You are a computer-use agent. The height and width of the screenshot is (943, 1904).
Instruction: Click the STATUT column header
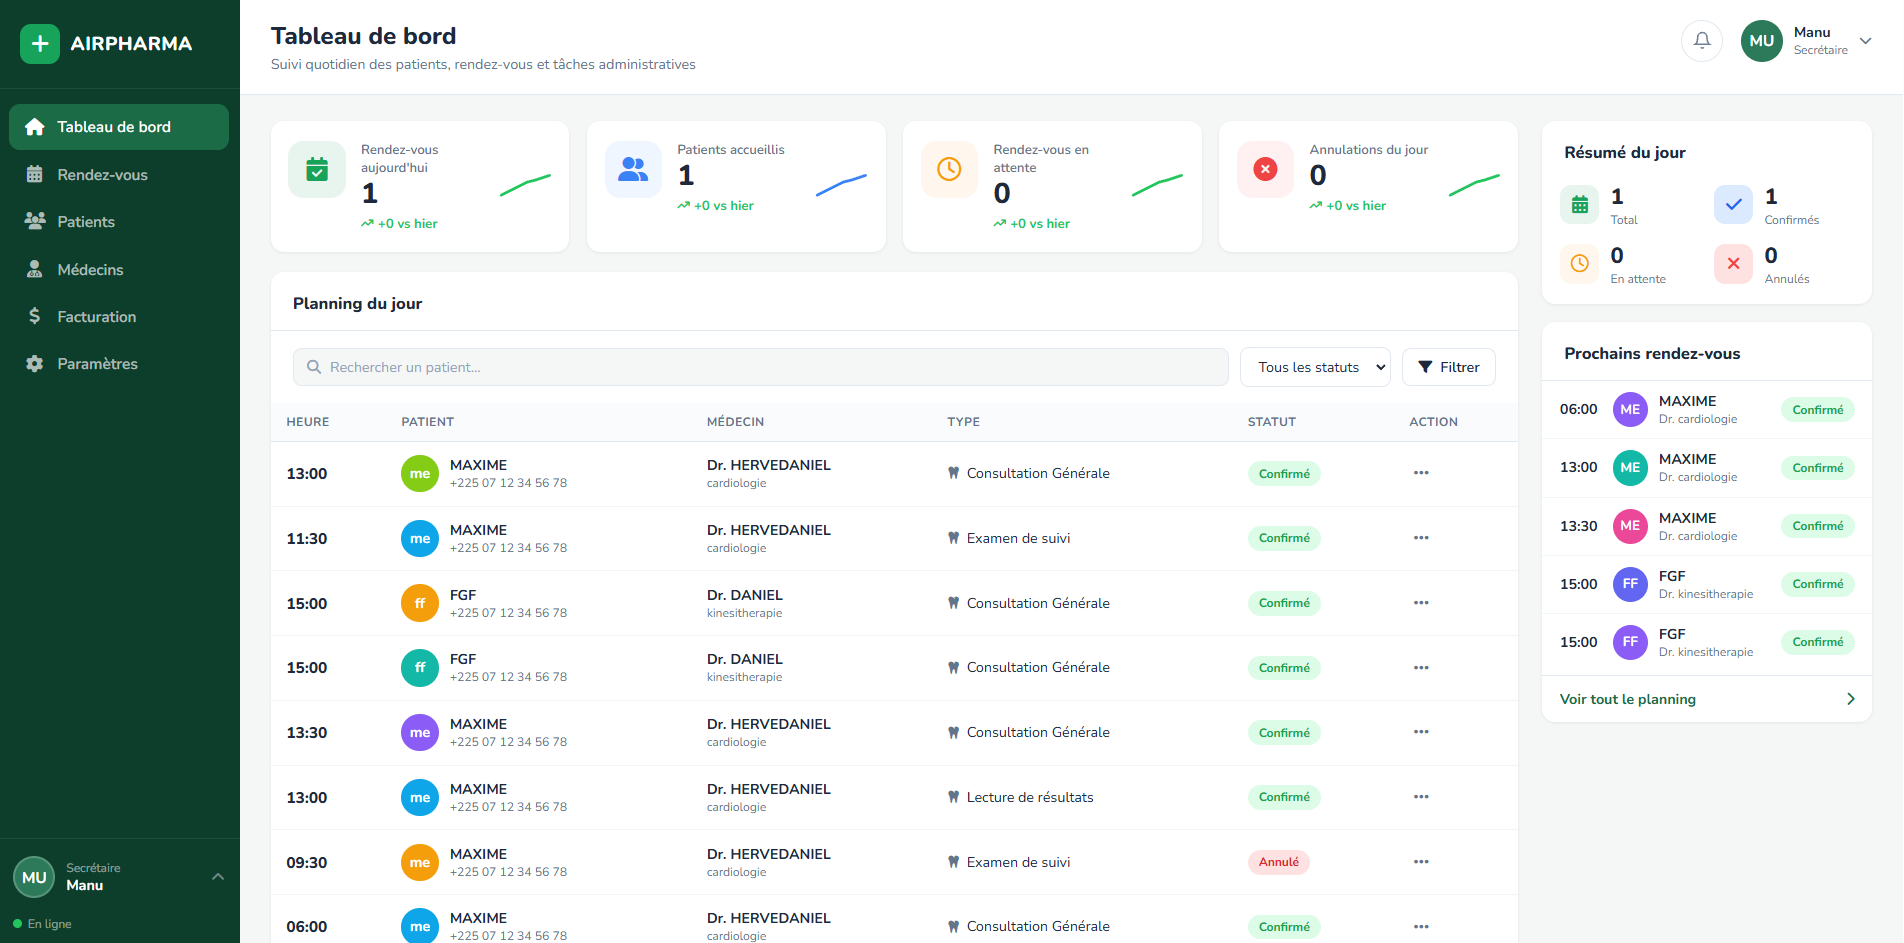1271,422
